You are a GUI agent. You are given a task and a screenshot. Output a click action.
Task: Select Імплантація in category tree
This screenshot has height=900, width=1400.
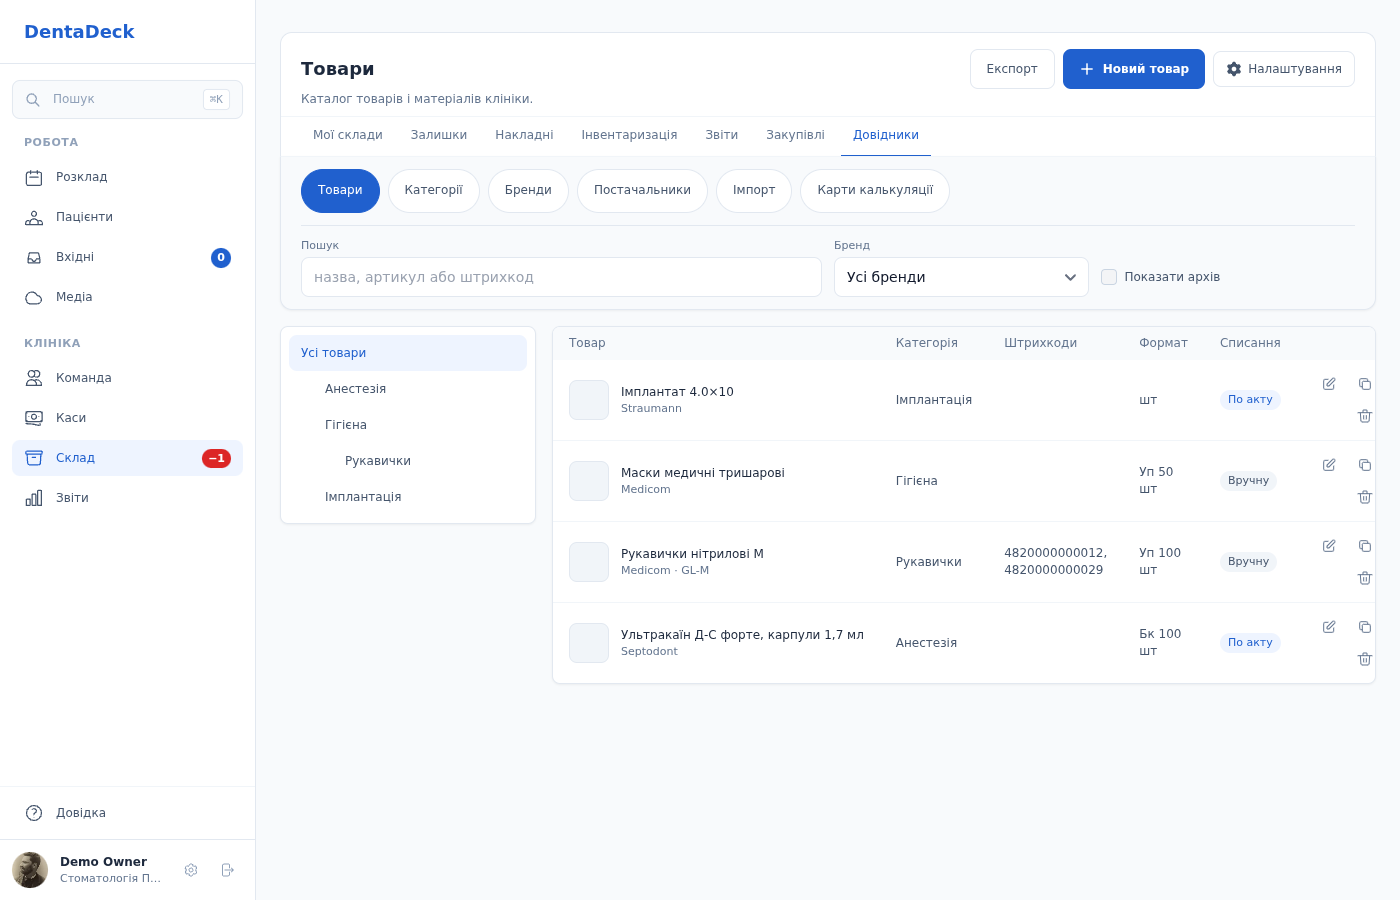[408, 497]
